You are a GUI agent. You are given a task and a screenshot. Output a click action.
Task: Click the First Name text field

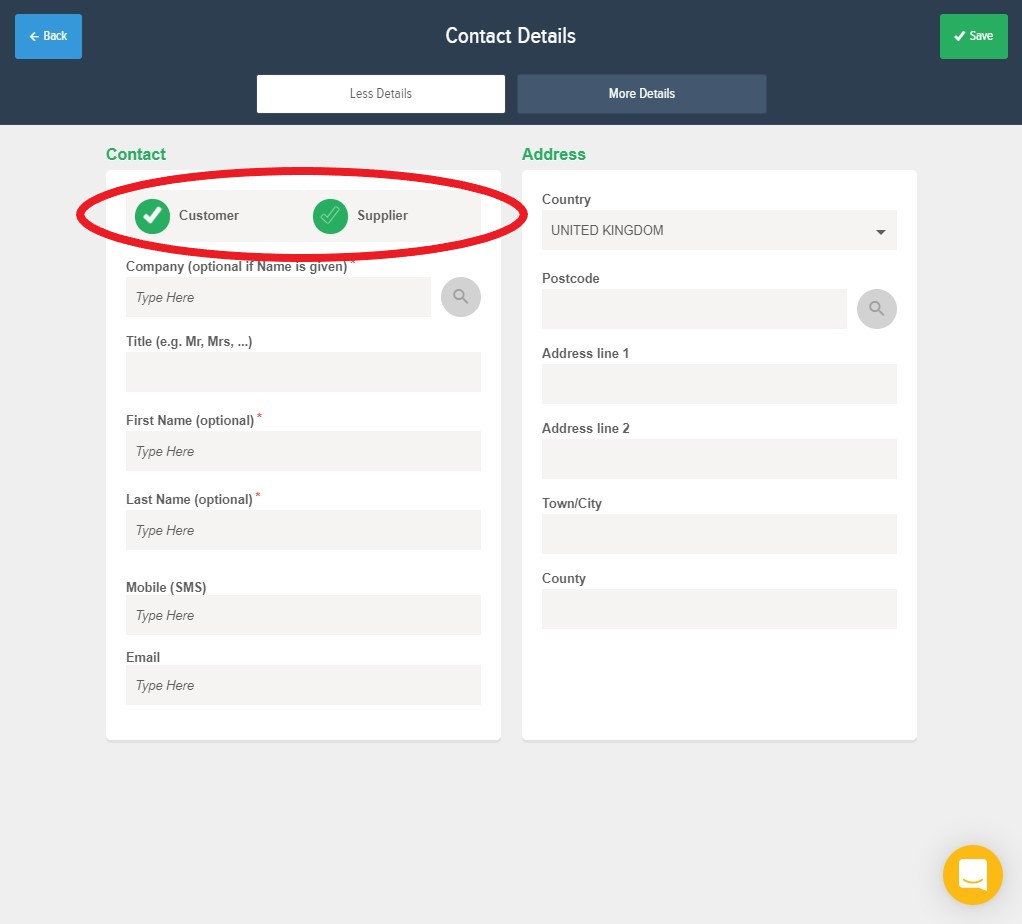[x=303, y=451]
